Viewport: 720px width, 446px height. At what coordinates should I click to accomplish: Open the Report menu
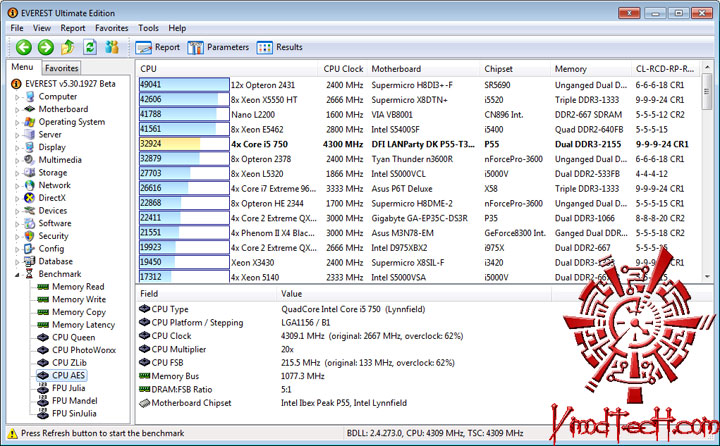(73, 28)
